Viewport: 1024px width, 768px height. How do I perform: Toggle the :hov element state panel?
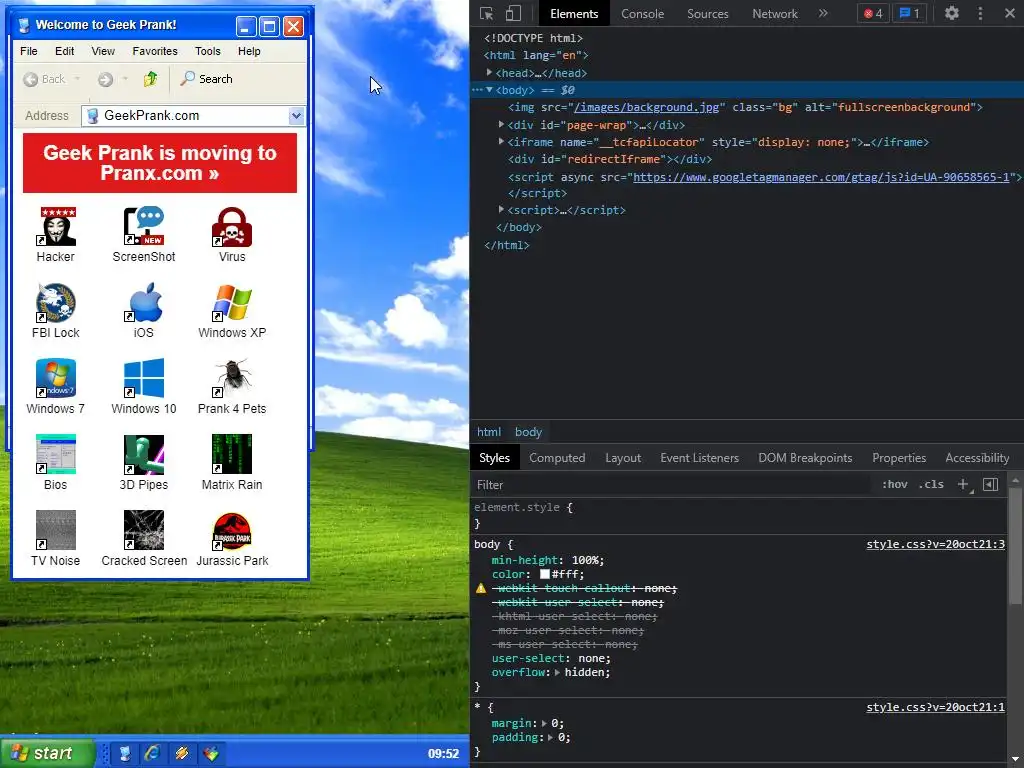895,485
